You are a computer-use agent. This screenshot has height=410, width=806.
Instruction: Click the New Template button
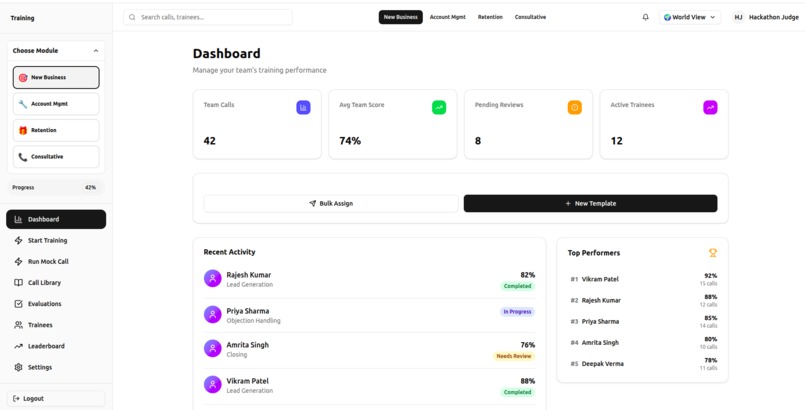(x=591, y=203)
